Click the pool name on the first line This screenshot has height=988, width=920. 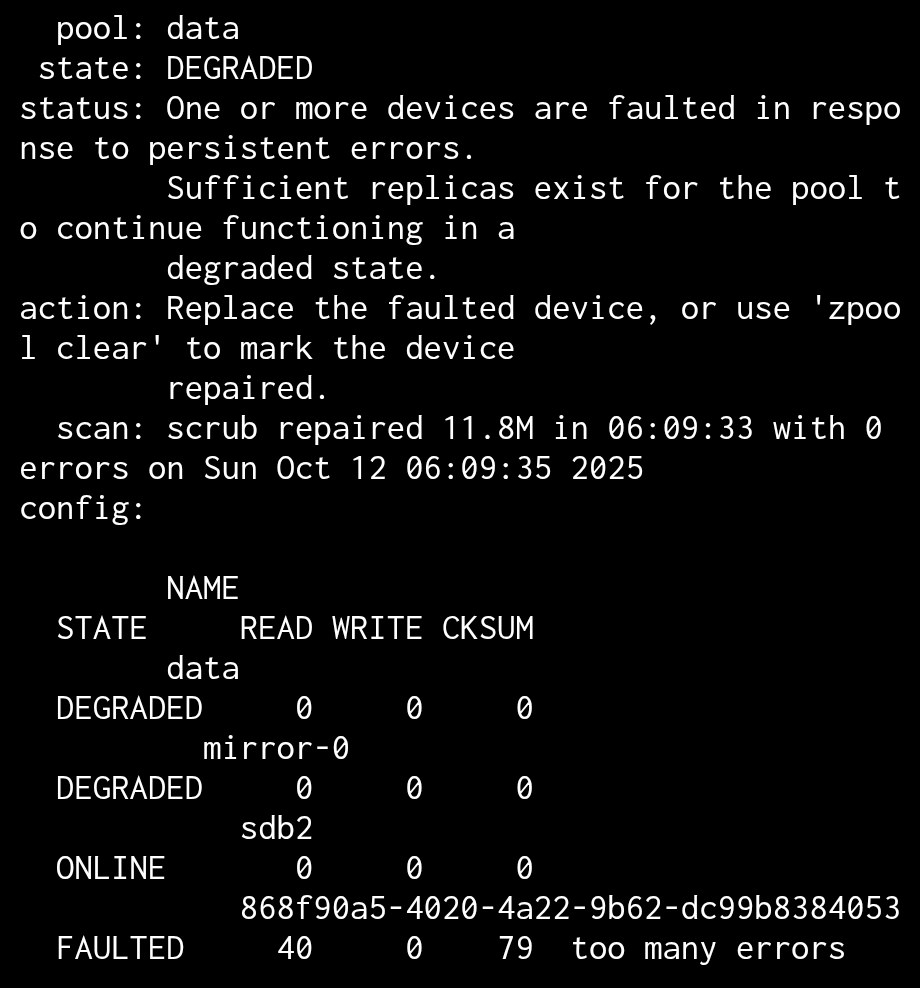[203, 29]
